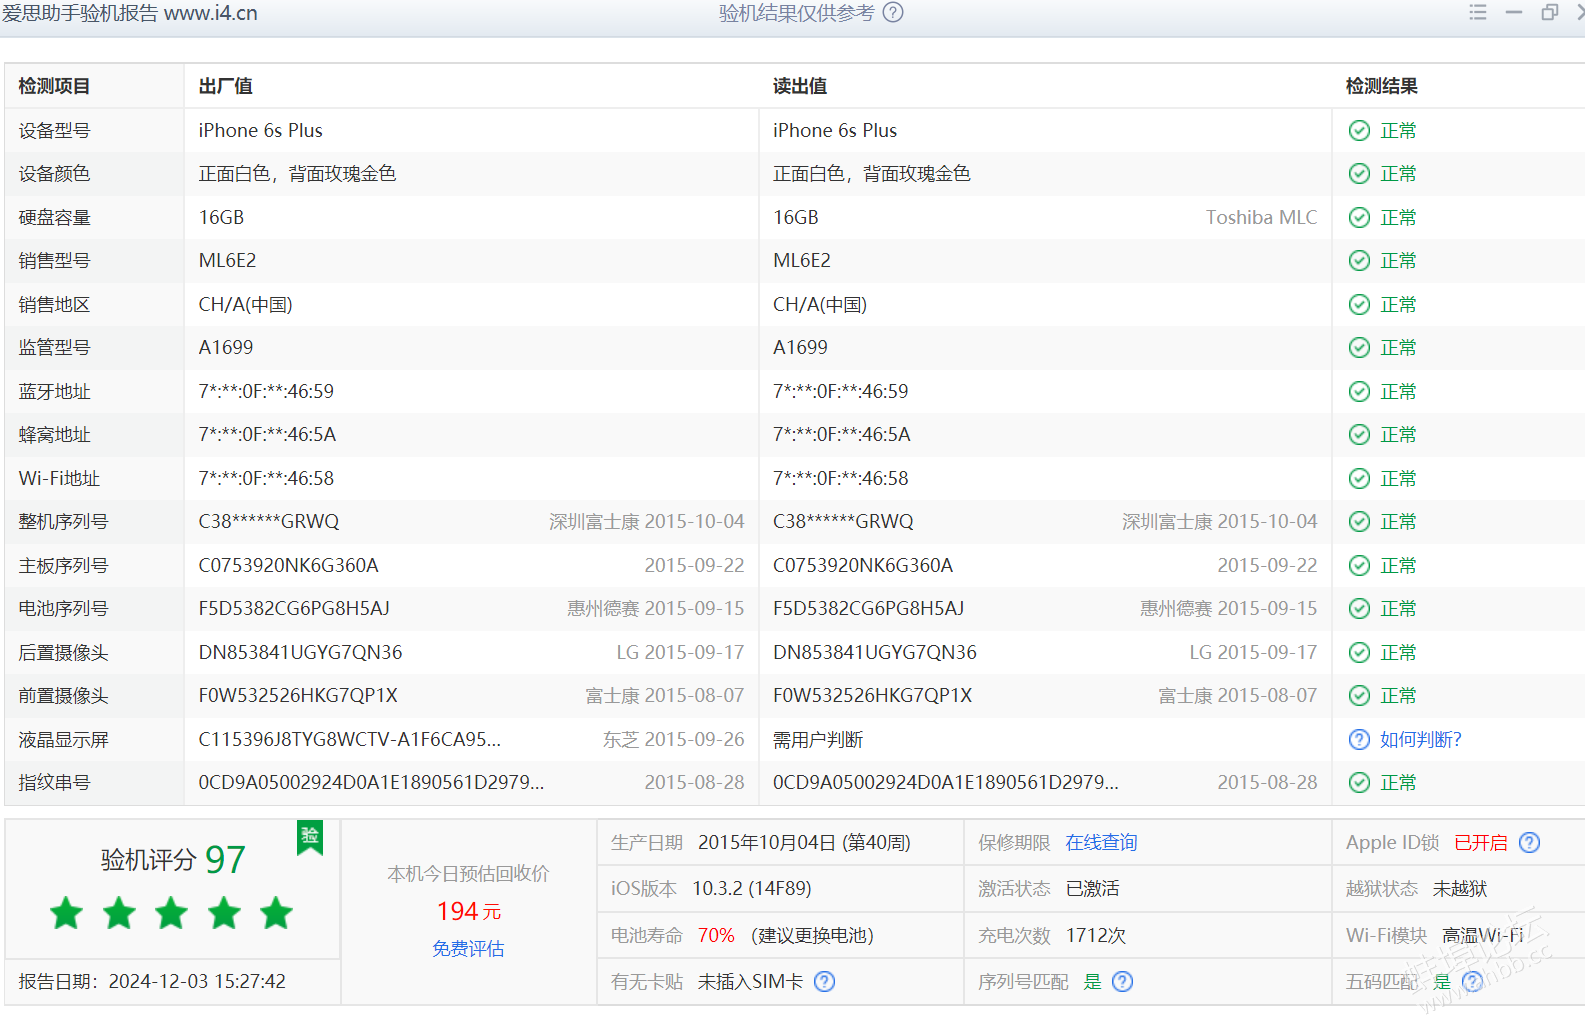This screenshot has height=1030, width=1585.
Task: Select factory LCD serial C115396J8TYG8WCTV
Action: 350,739
